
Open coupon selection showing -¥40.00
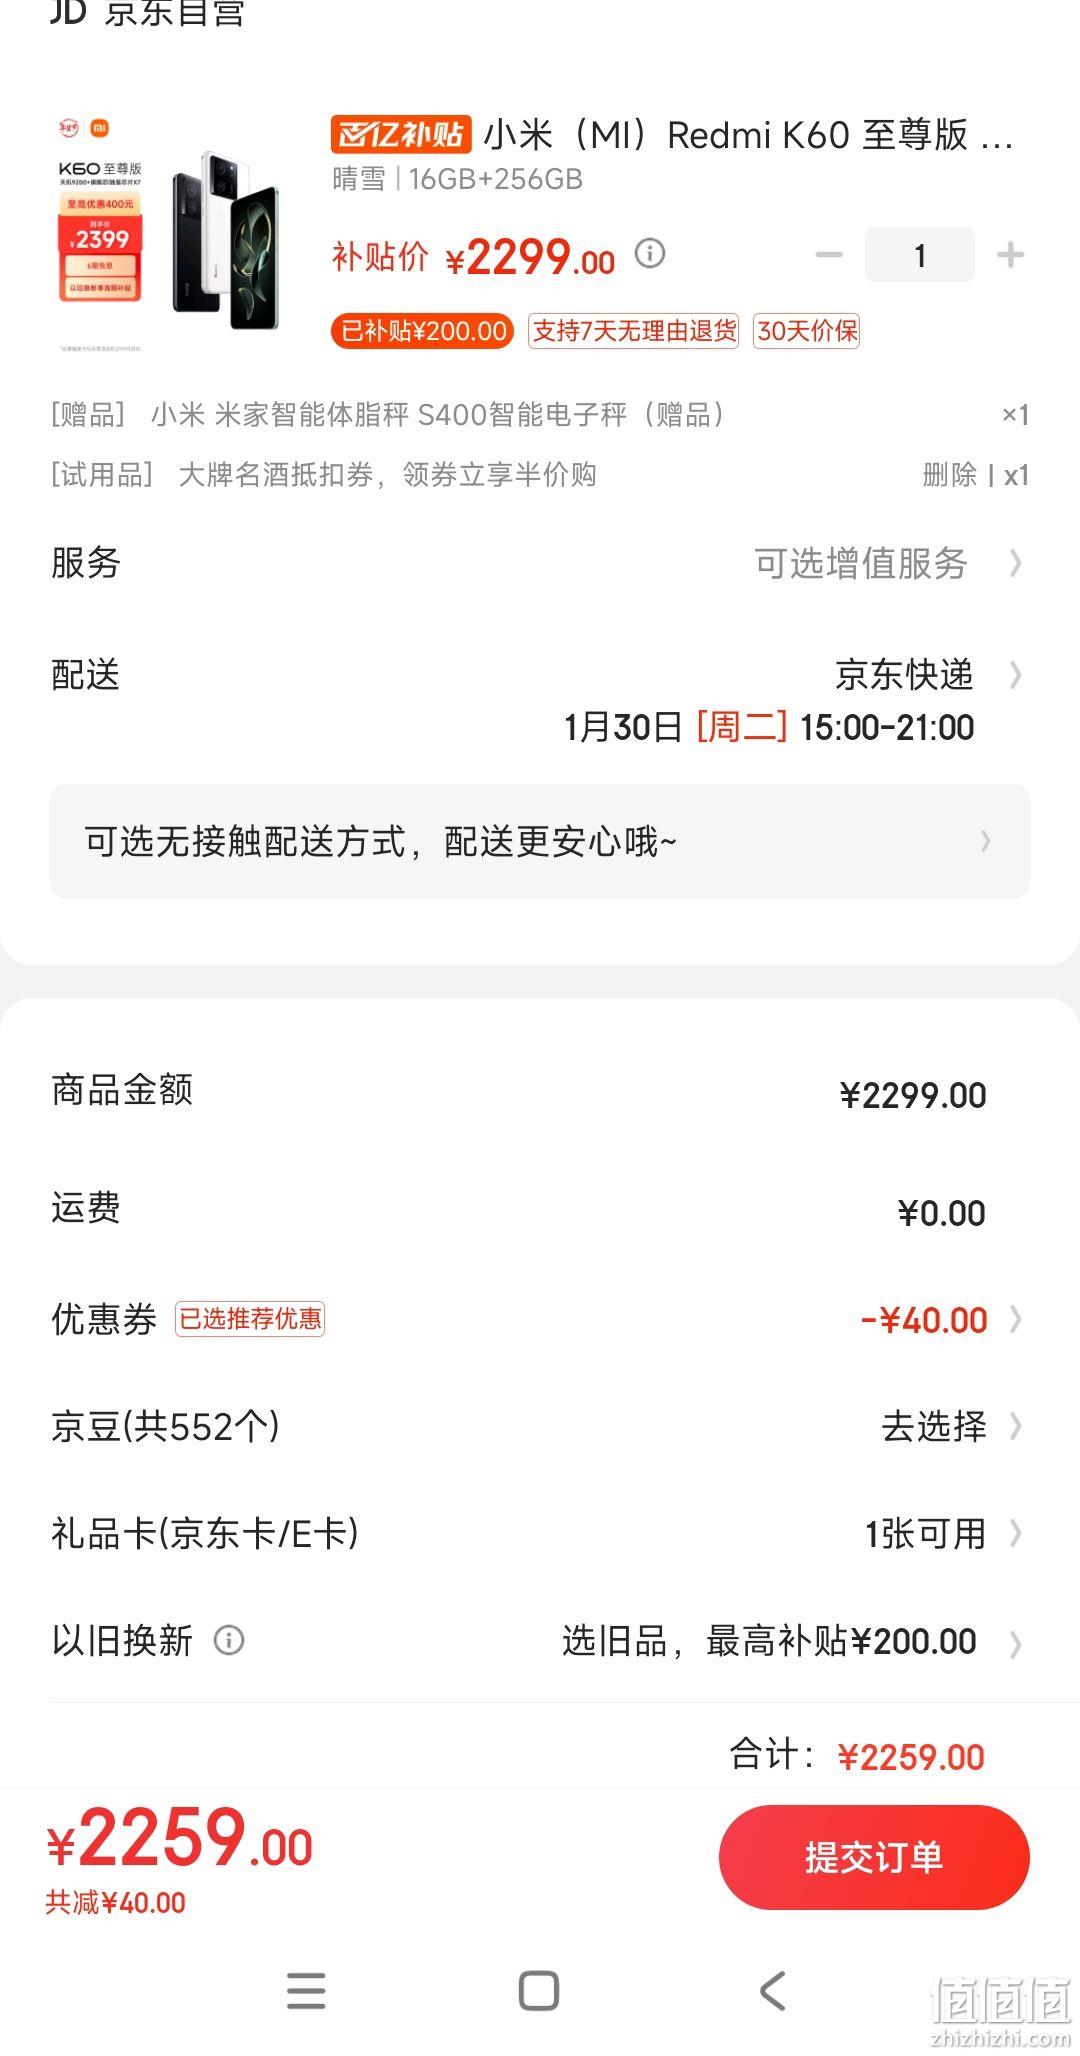[x=540, y=1319]
